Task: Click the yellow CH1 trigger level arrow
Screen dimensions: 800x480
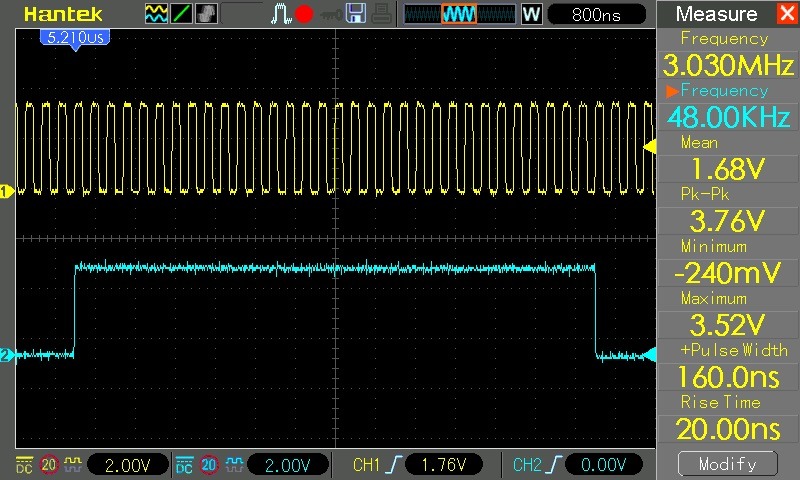Action: 649,147
